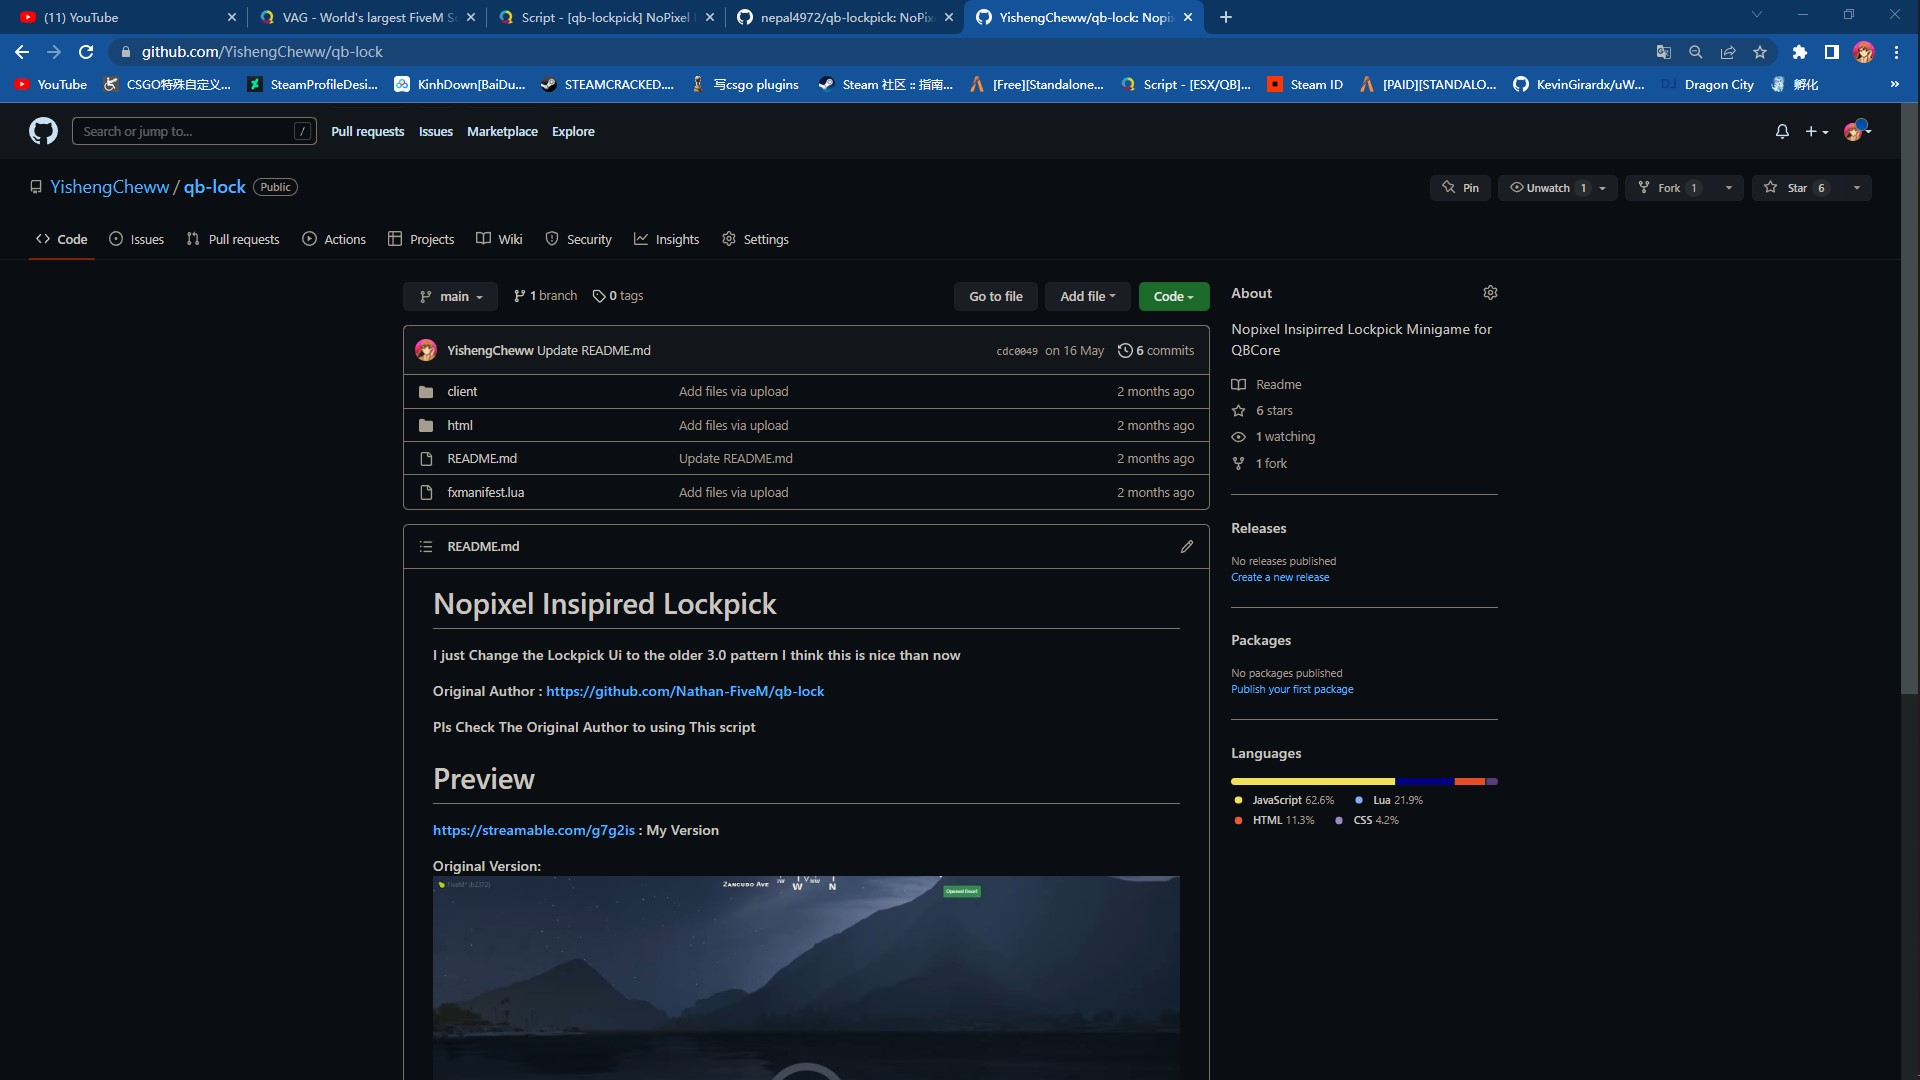The width and height of the screenshot is (1920, 1080).
Task: Select the Lua segment of language bar
Action: [1425, 781]
